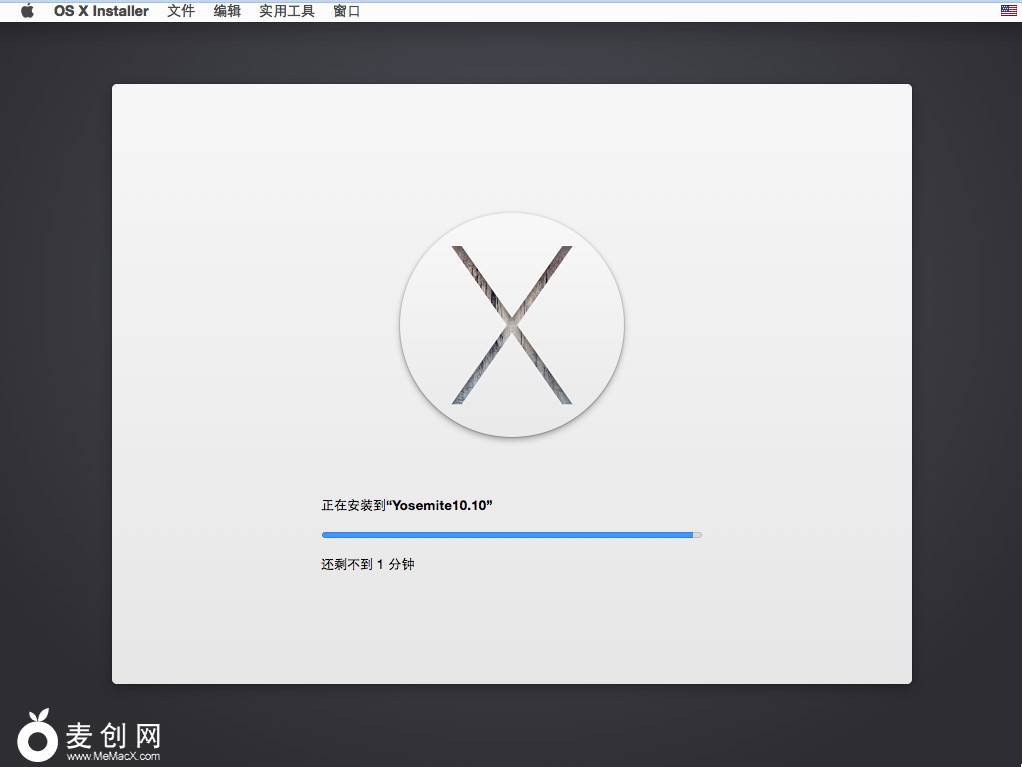Viewport: 1022px width, 767px height.
Task: Expand the 实用工具 menu
Action: [x=287, y=11]
